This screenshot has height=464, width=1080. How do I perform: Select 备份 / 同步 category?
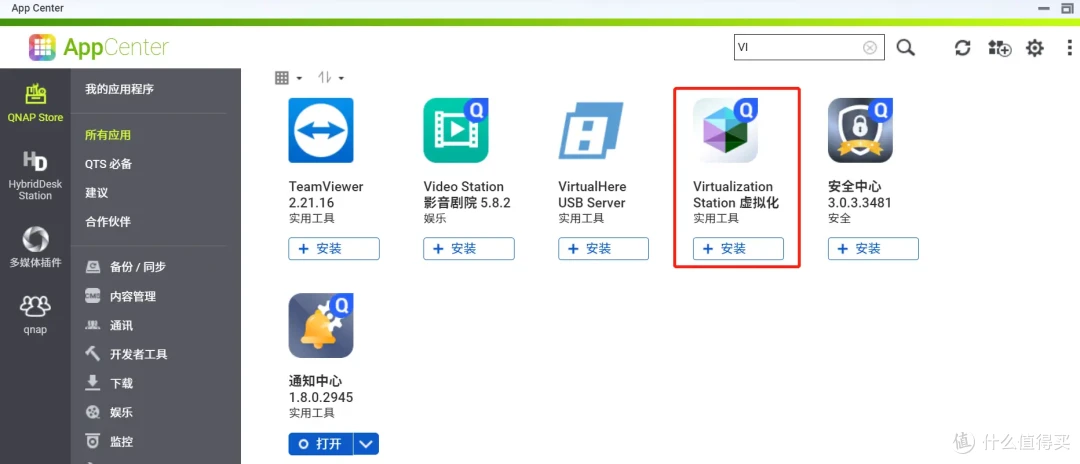click(x=125, y=267)
